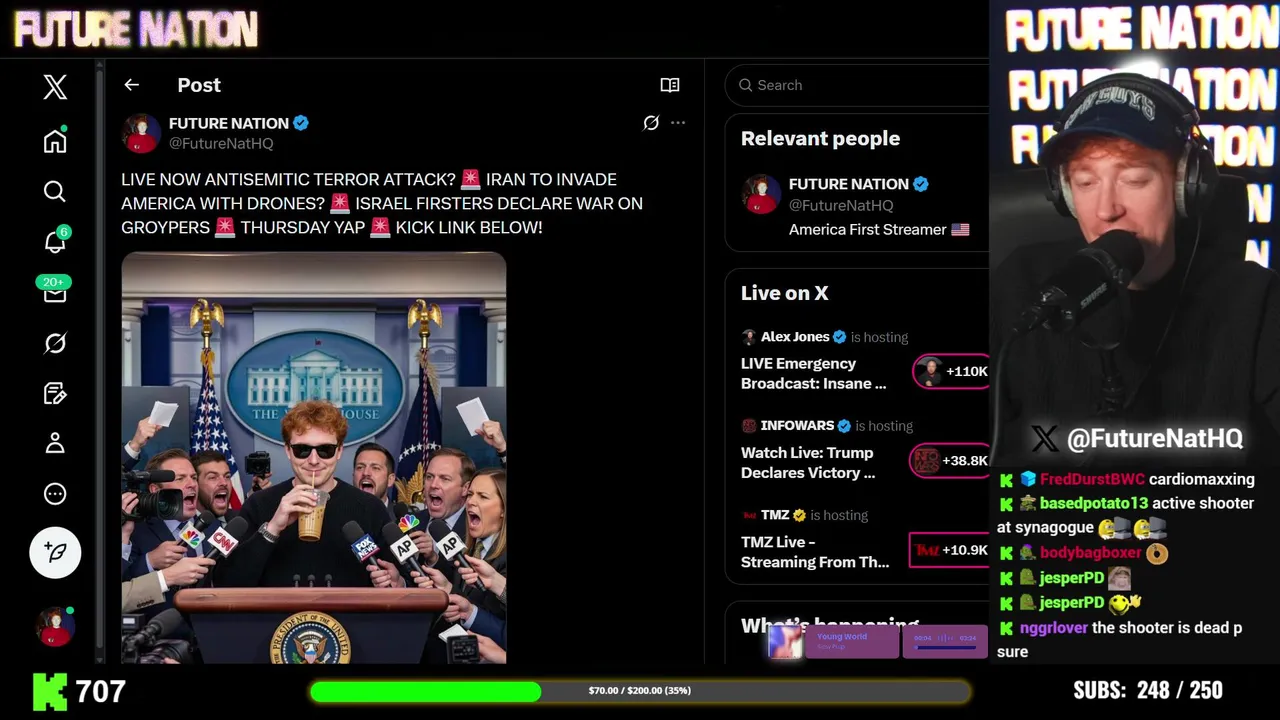Click FUTURE NATION avatar in Relevant people

(761, 194)
